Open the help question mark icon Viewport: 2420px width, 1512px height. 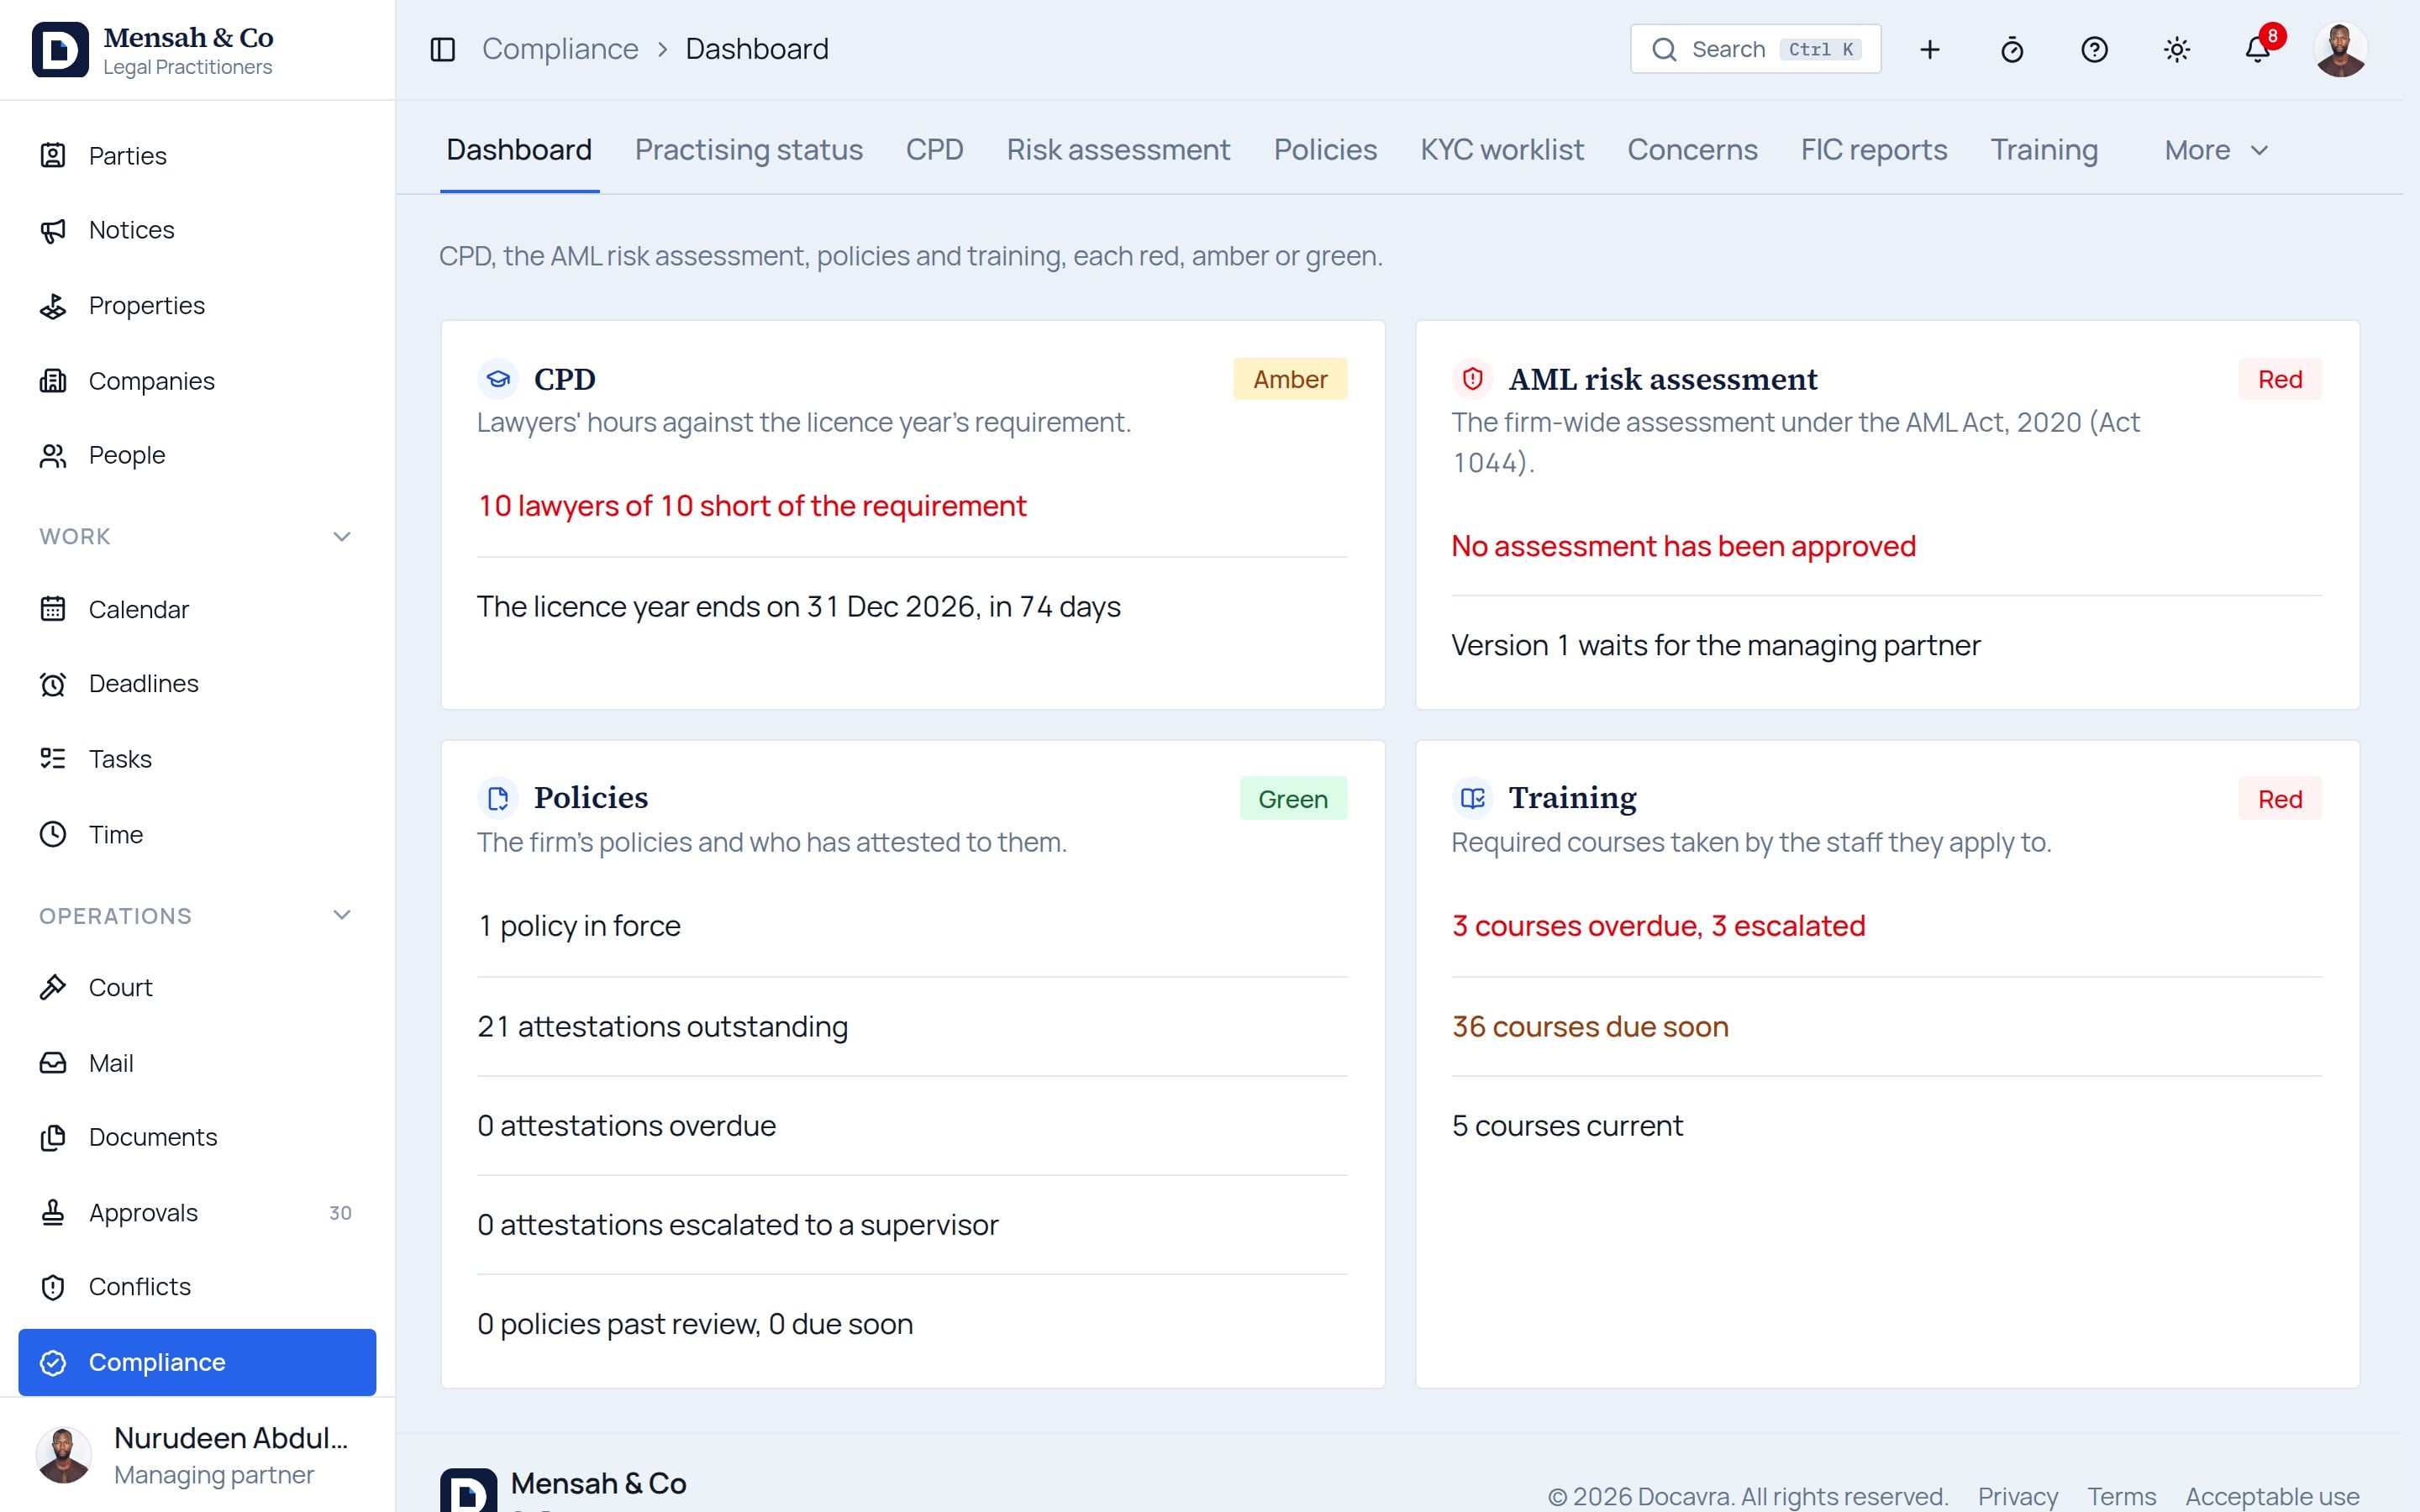coord(2094,49)
